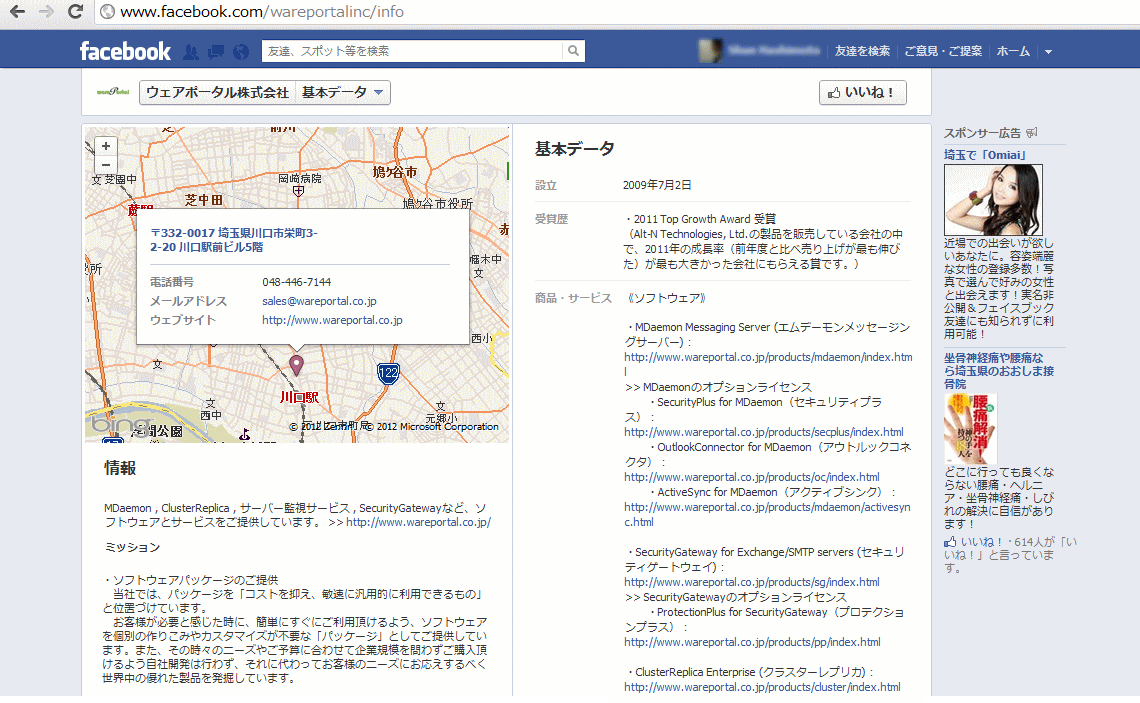Click the 情報 section heading
Screen dimensions: 1140x703
120,468
